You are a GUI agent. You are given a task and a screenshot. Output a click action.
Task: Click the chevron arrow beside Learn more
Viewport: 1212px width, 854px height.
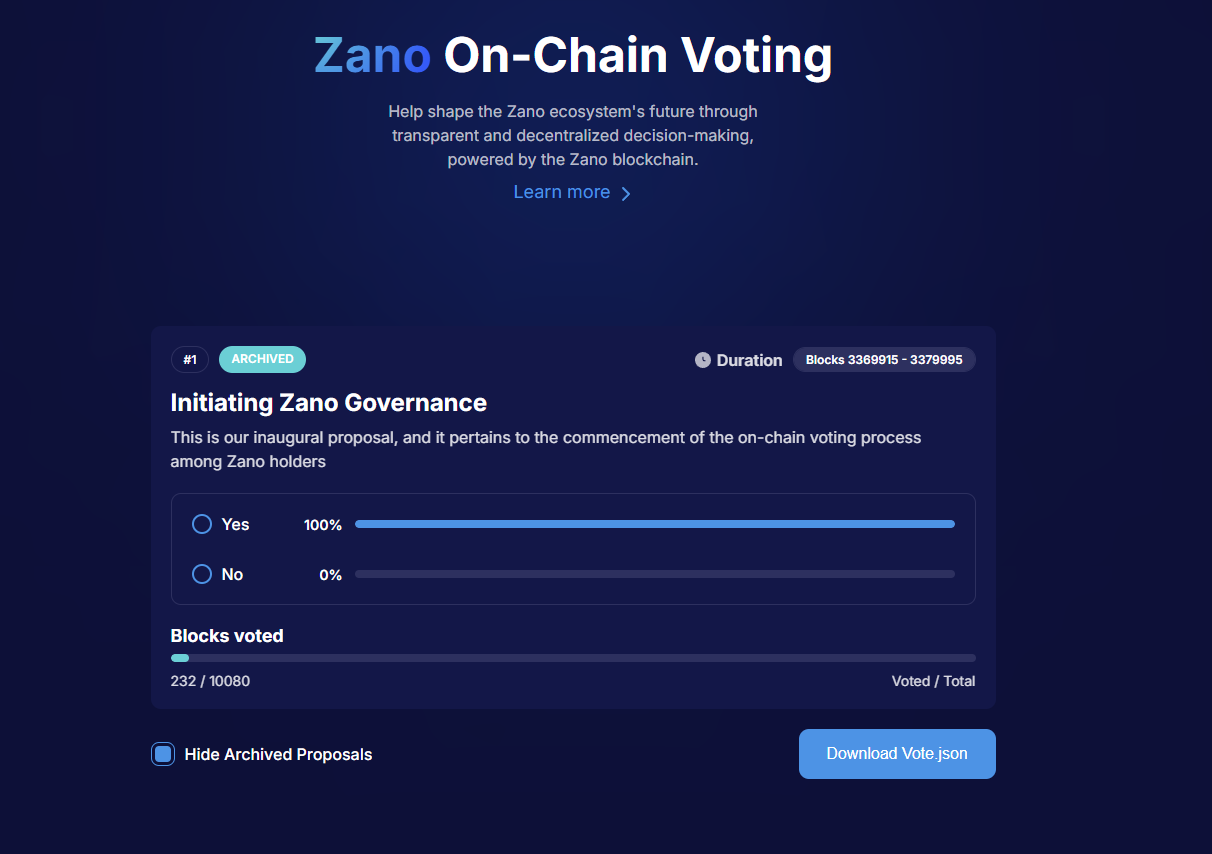point(626,194)
